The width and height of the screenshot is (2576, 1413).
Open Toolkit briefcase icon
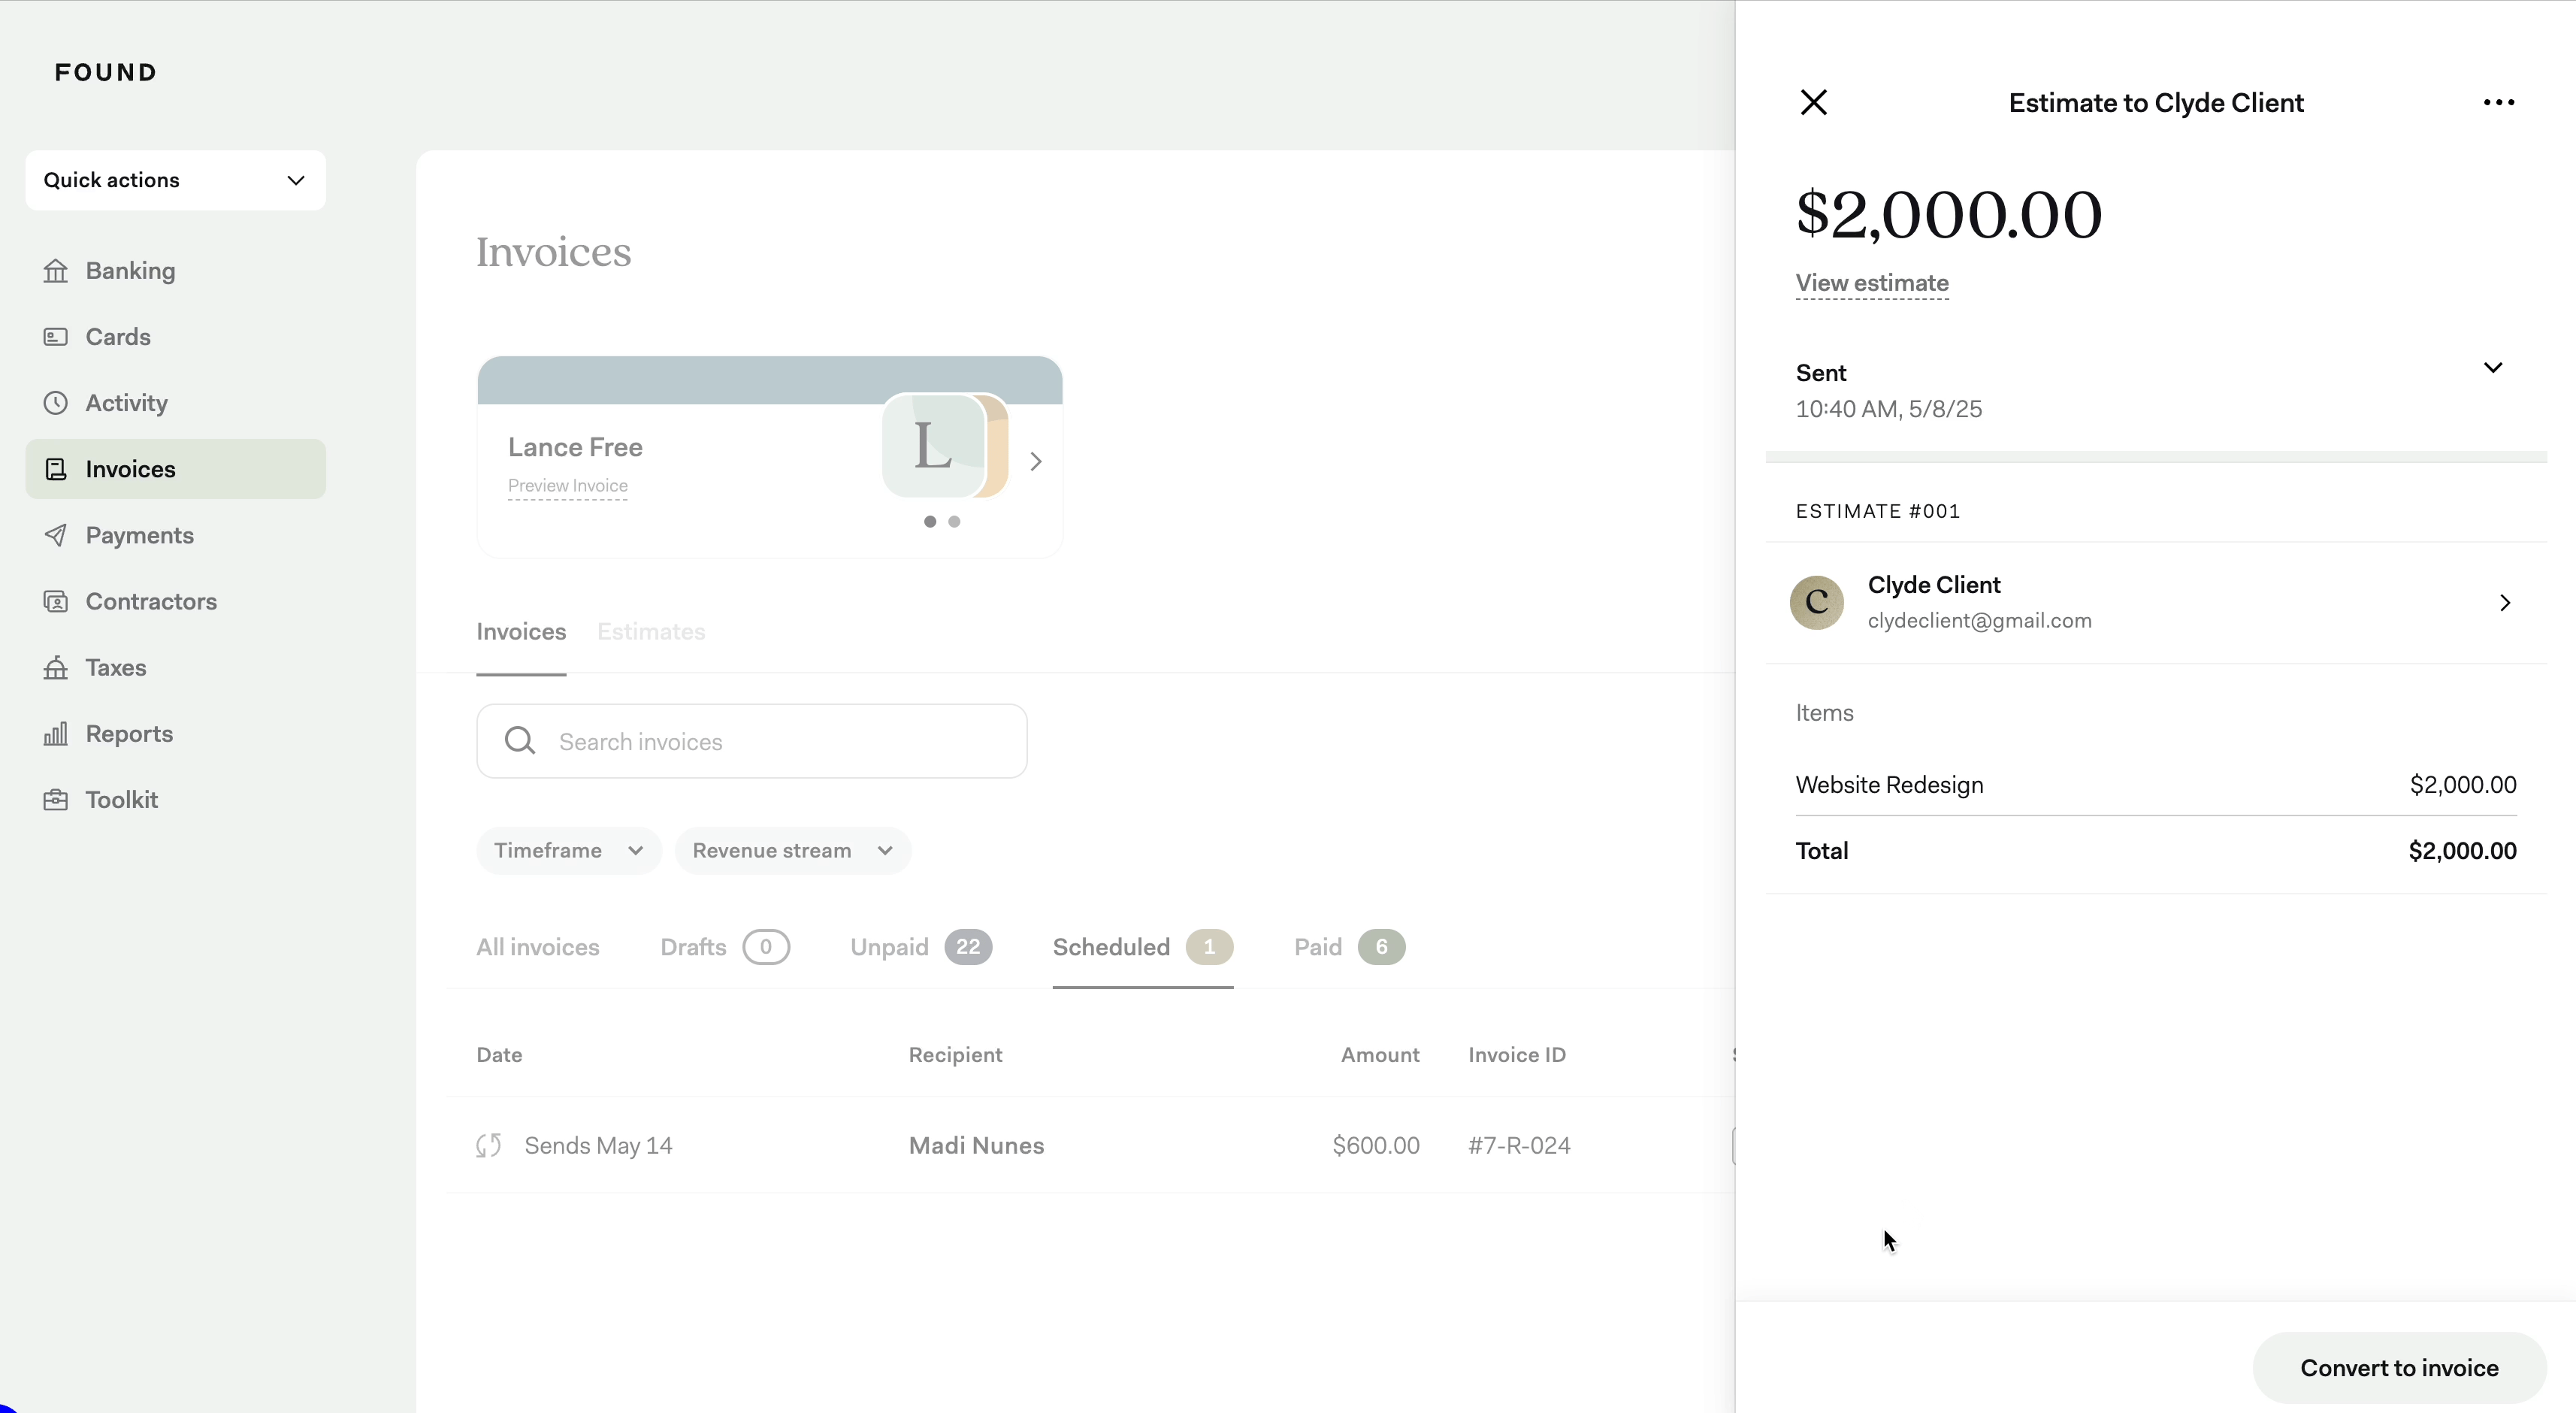56,800
